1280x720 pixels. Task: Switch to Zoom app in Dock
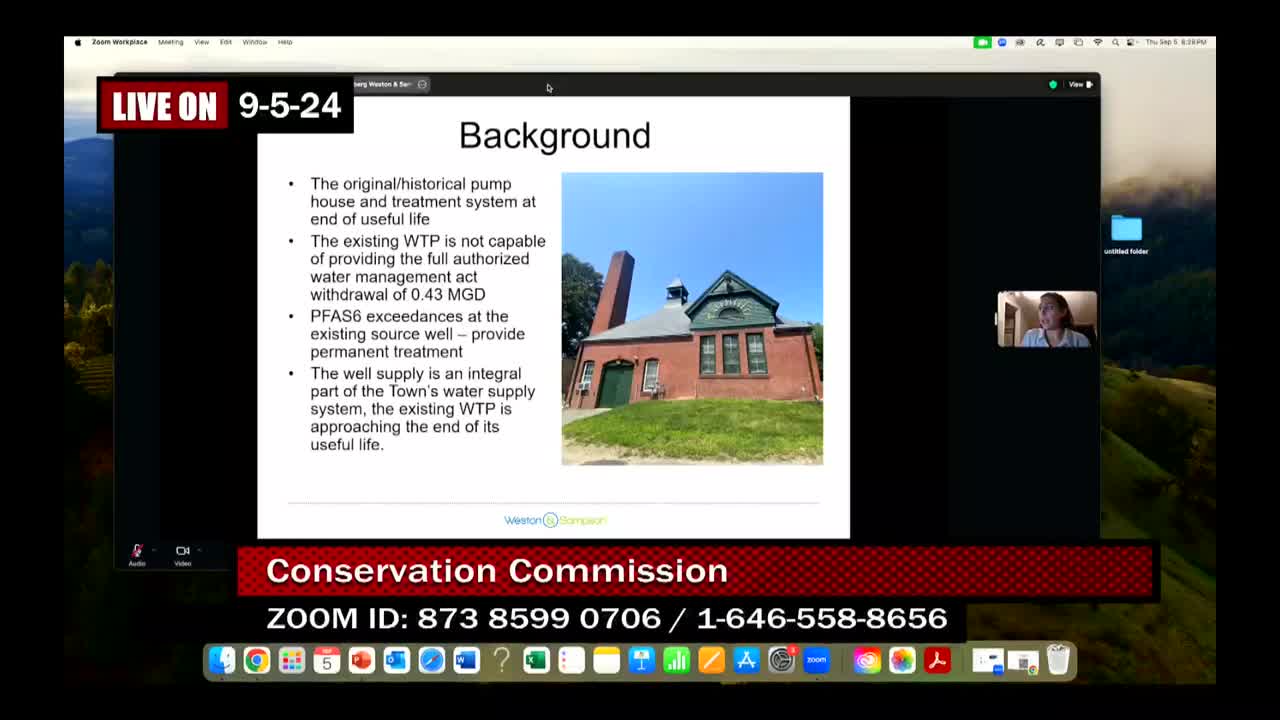[816, 660]
